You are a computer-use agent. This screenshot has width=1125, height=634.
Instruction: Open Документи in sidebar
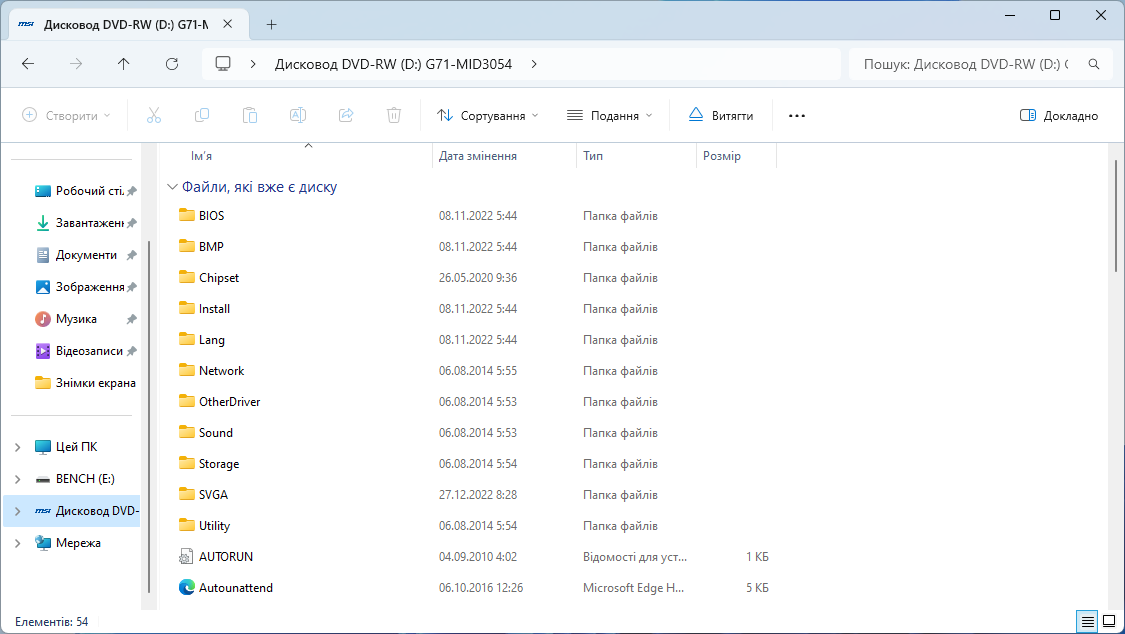(x=85, y=255)
